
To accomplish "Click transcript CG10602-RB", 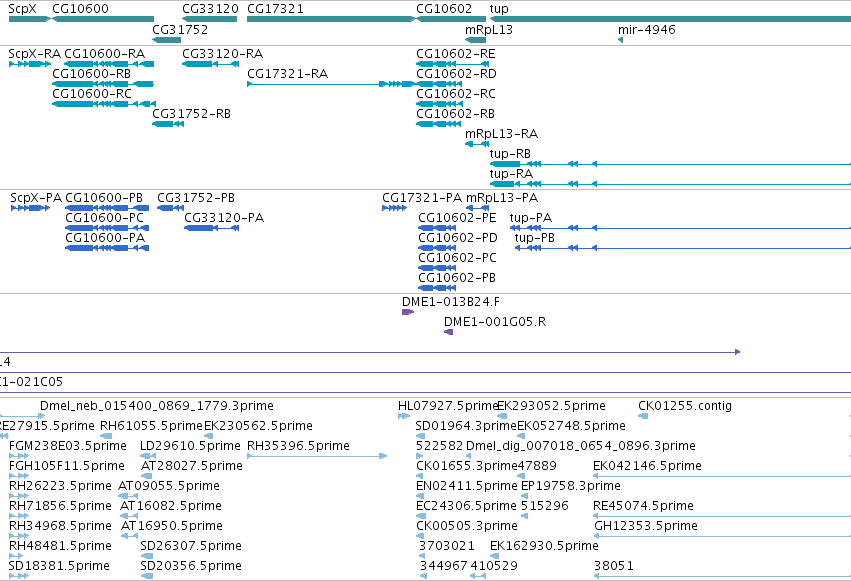I will [439, 124].
